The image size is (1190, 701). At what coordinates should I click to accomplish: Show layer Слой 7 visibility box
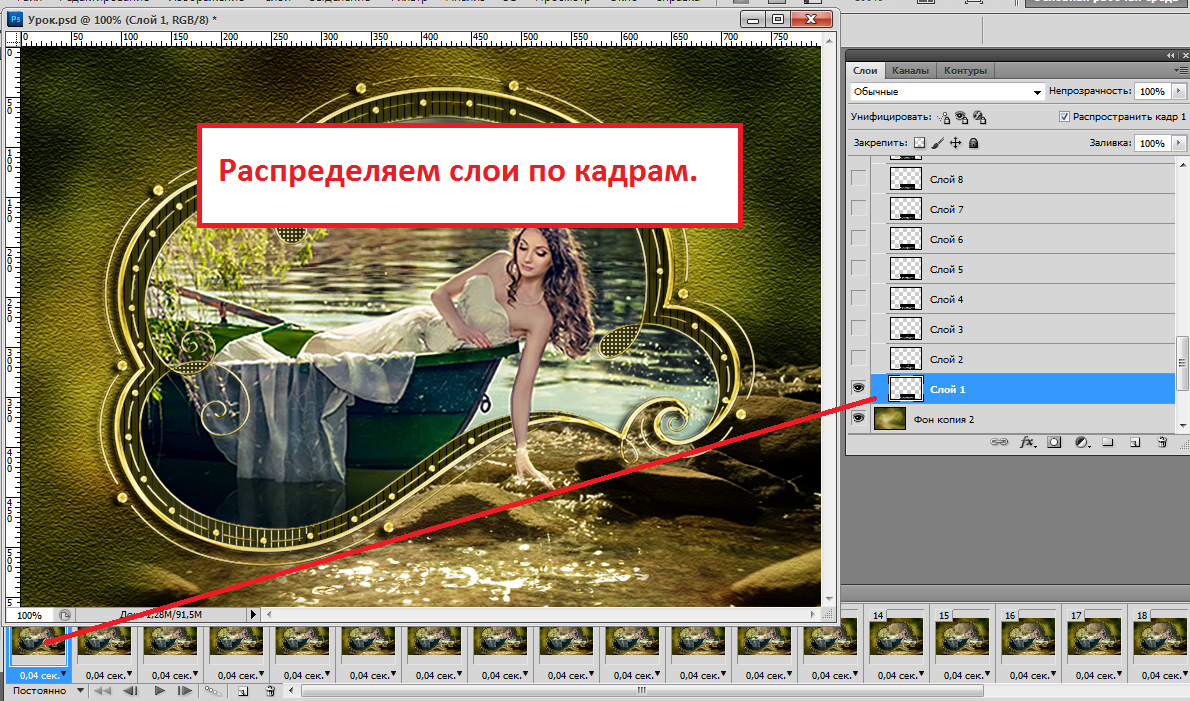coord(858,209)
